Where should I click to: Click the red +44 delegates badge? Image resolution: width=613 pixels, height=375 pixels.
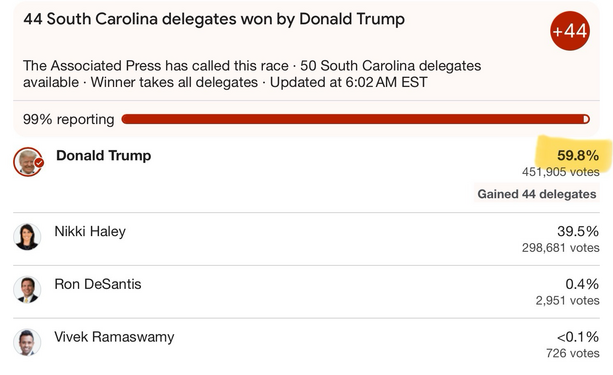point(570,31)
